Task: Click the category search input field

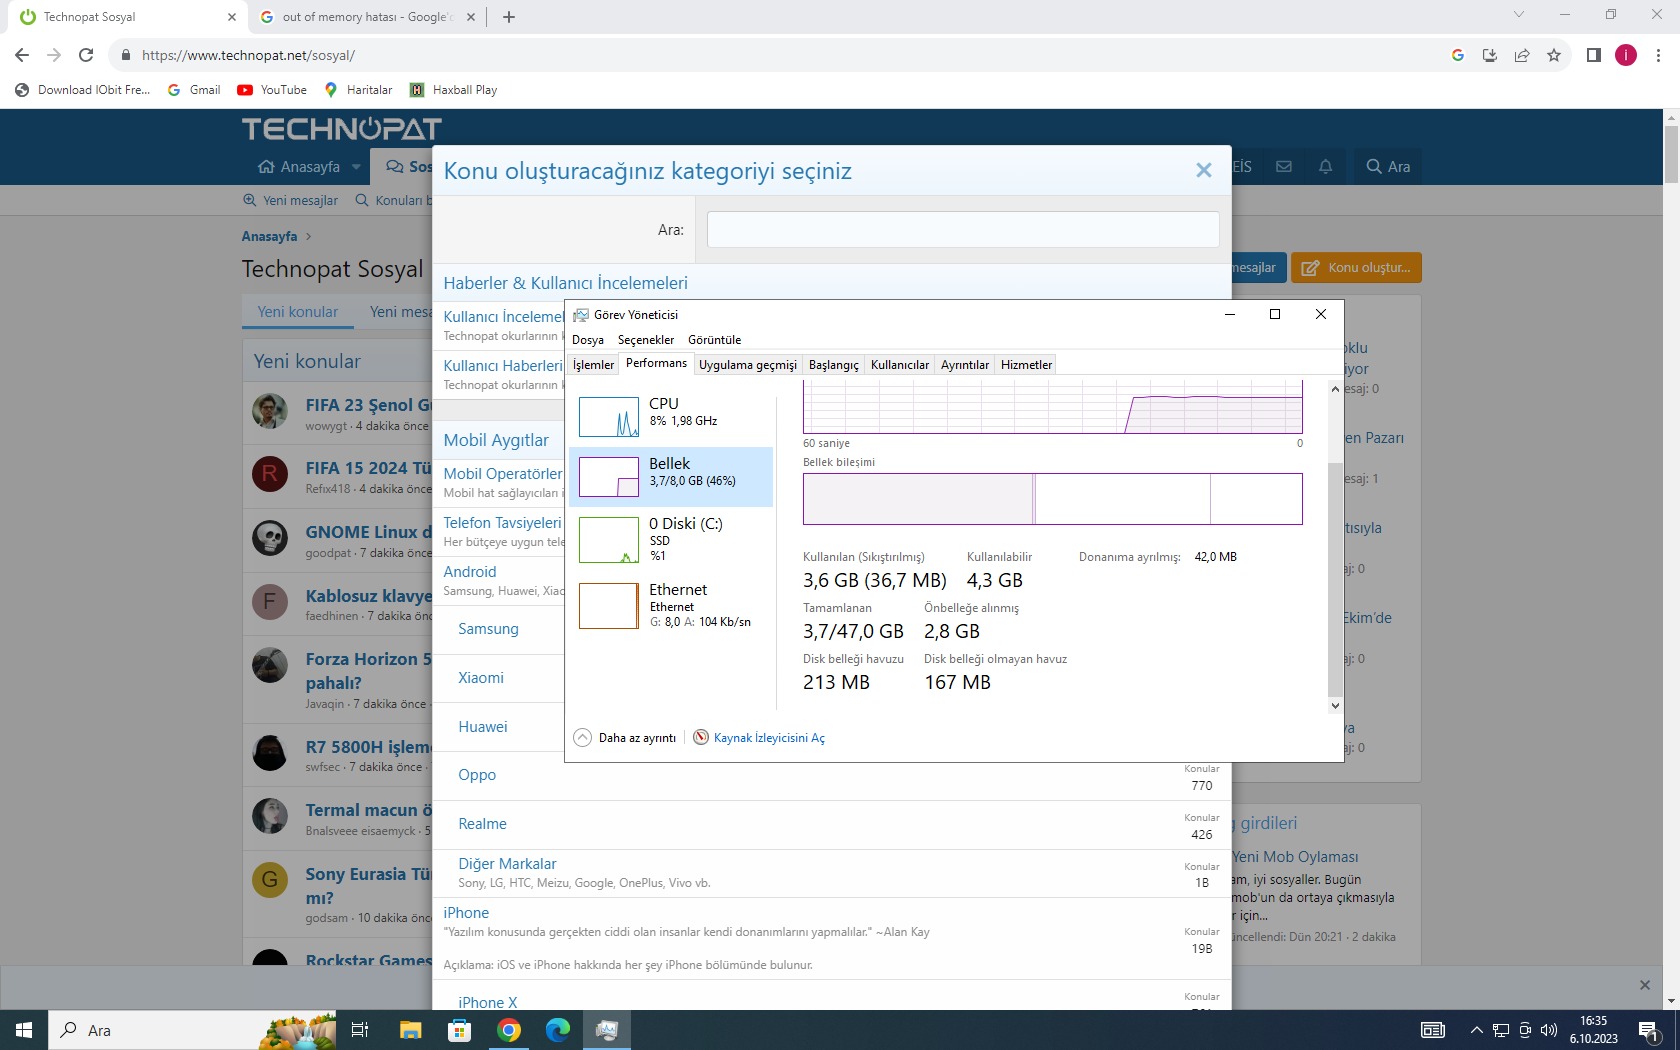Action: [x=963, y=230]
